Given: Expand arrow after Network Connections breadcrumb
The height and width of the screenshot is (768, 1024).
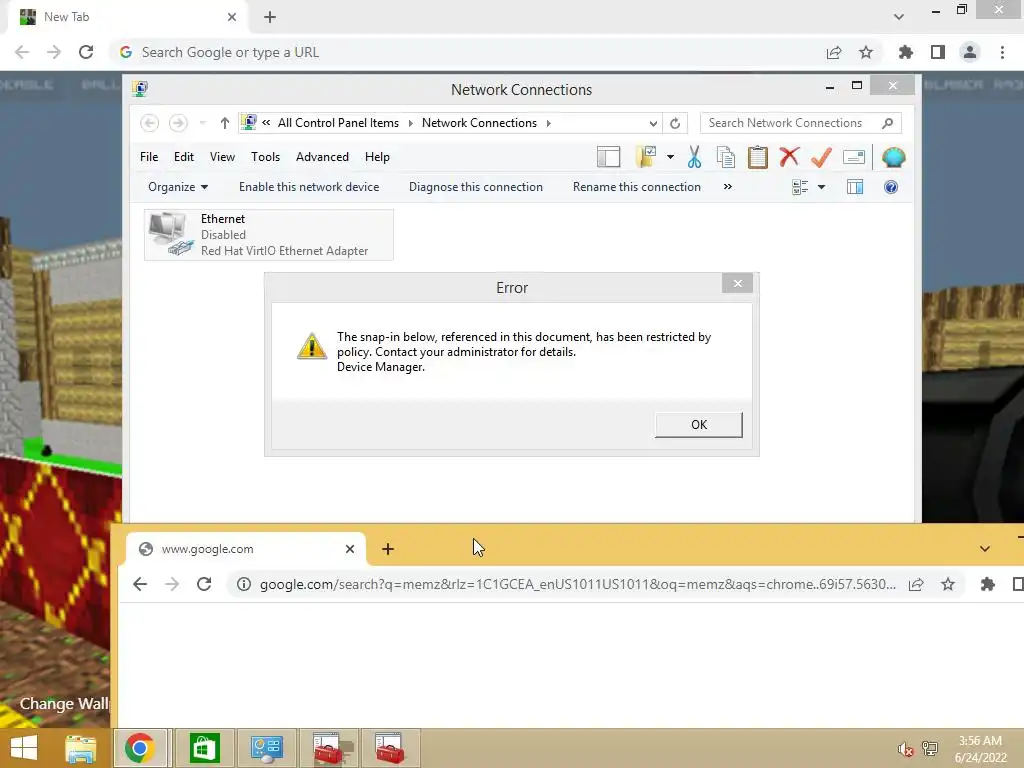Looking at the screenshot, I should click(549, 123).
